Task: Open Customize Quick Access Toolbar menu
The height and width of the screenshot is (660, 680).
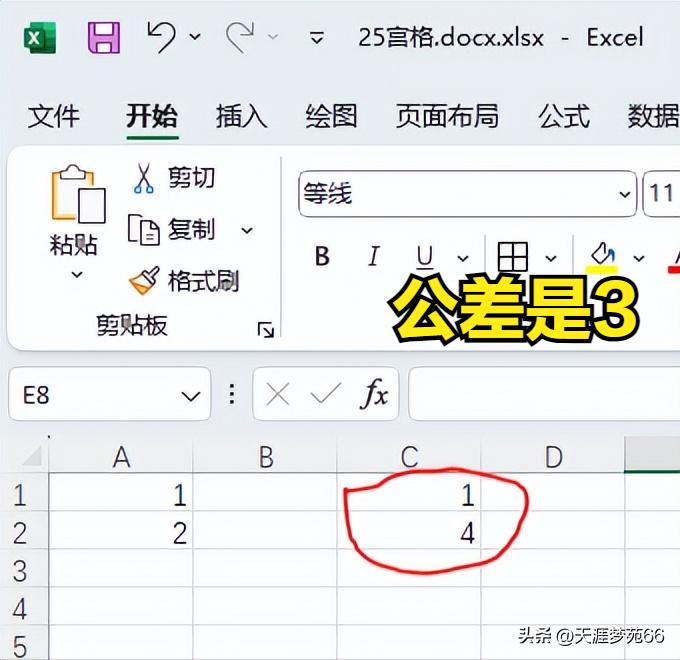Action: pos(317,38)
